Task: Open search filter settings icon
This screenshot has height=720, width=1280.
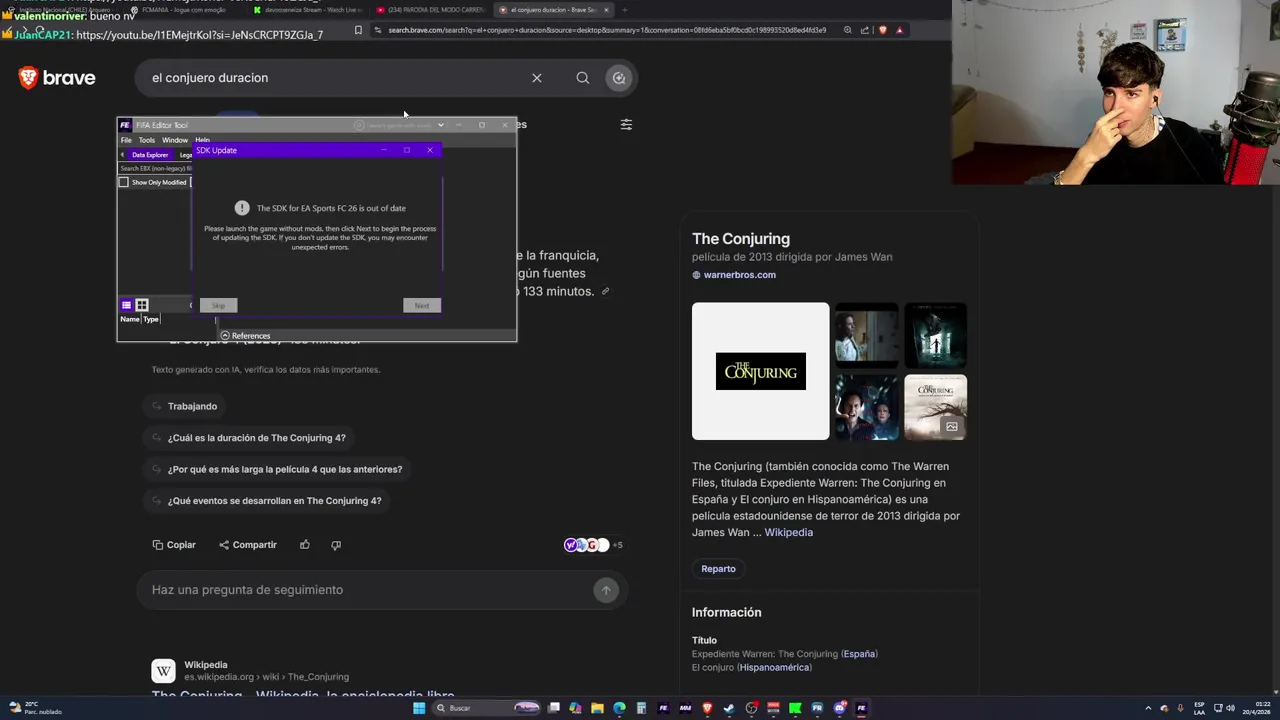Action: [626, 125]
